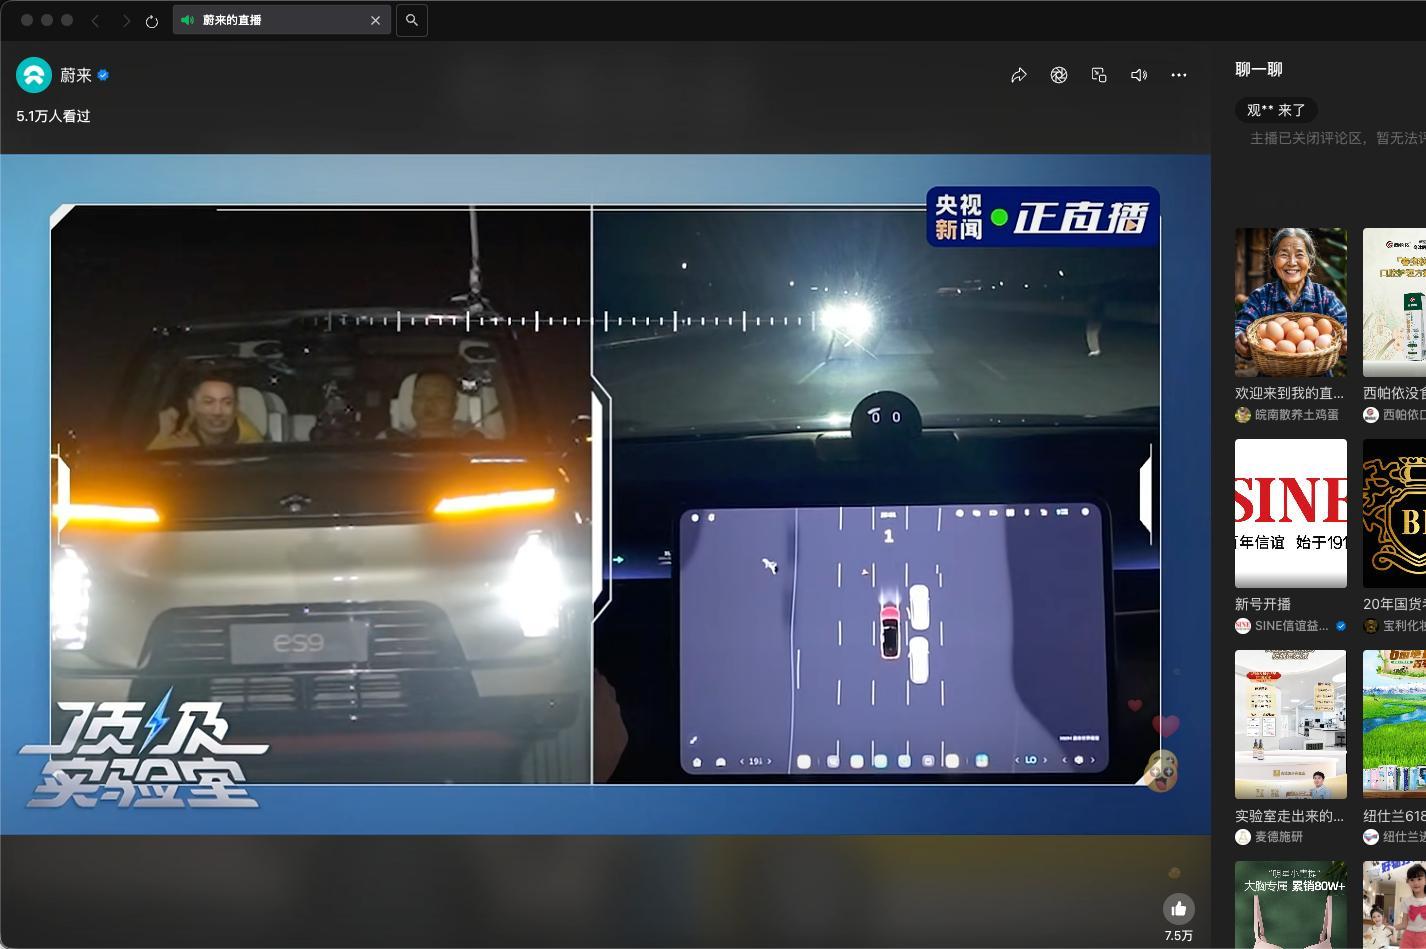Click the 宝利化 streamer avatar icon
Screen dimensions: 1426x949
pyautogui.click(x=1371, y=625)
